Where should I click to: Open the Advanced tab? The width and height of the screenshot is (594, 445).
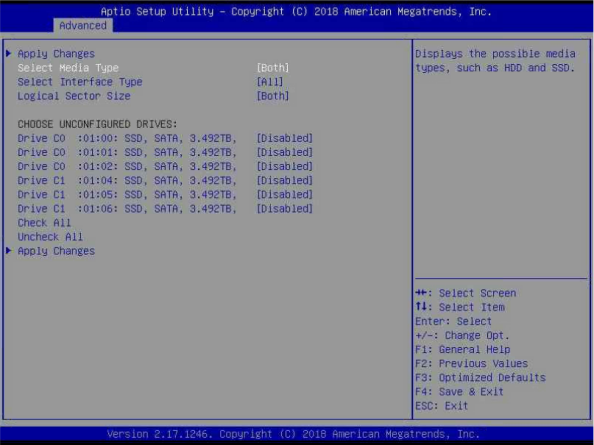click(x=83, y=25)
